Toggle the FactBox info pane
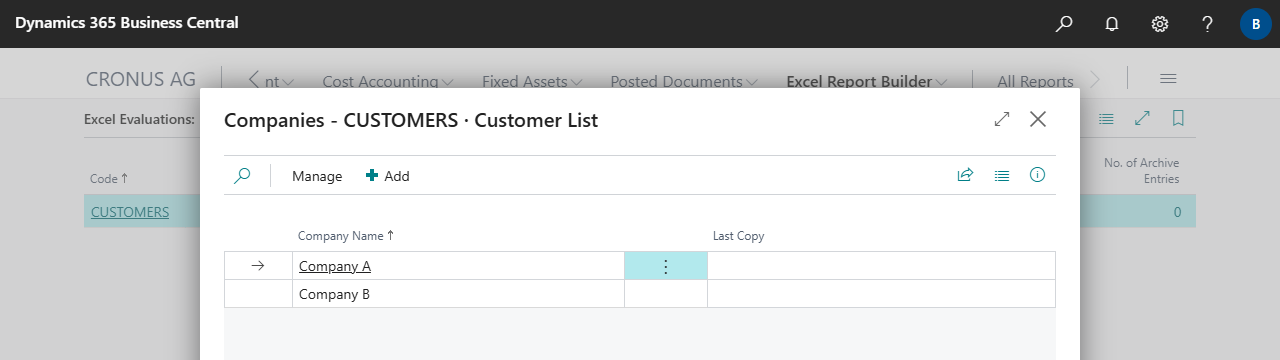This screenshot has width=1280, height=360. coord(1037,175)
